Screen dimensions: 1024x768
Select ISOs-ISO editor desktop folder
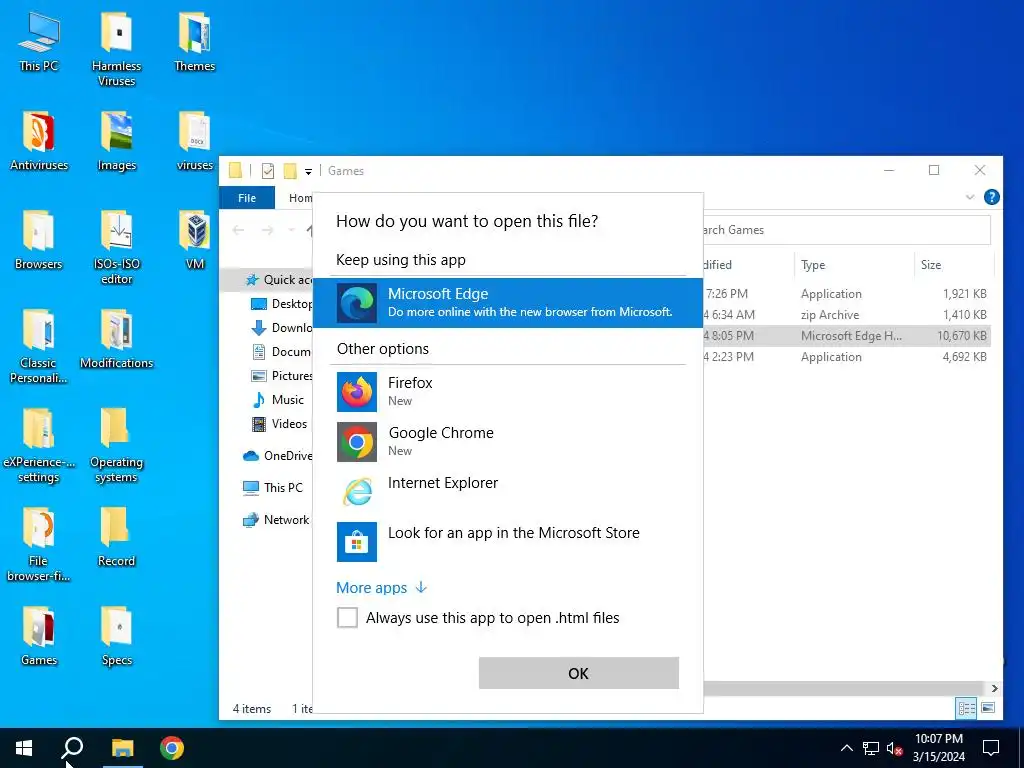[117, 248]
